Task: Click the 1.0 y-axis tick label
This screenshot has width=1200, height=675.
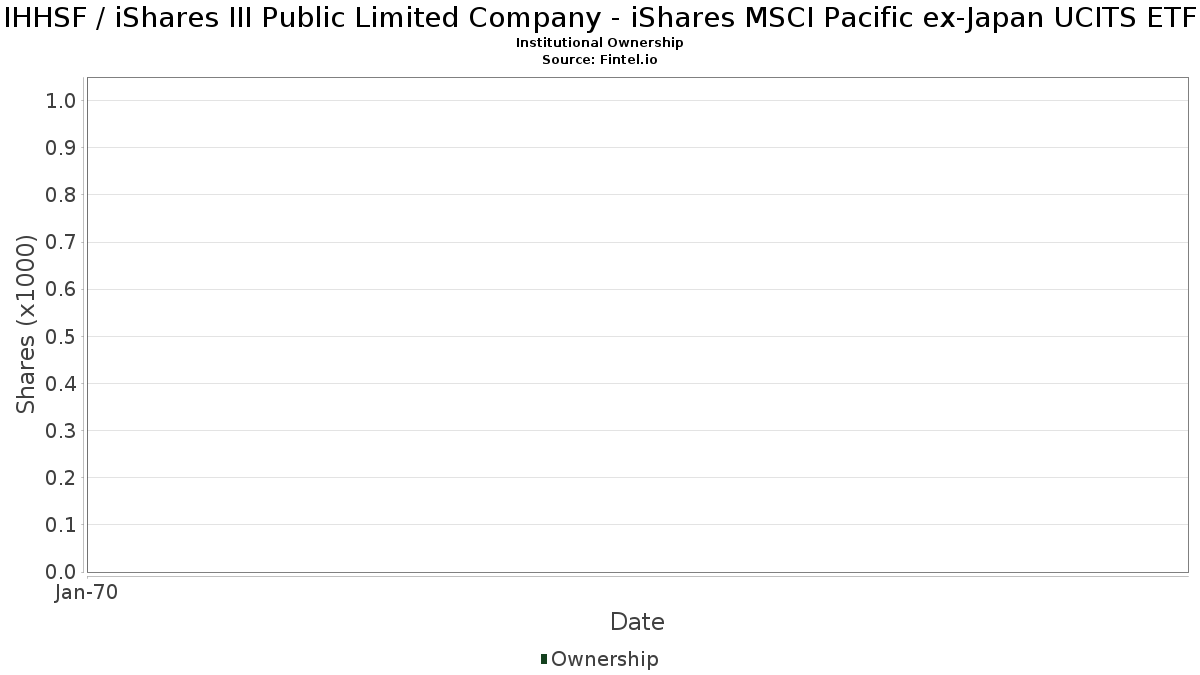Action: tap(61, 100)
